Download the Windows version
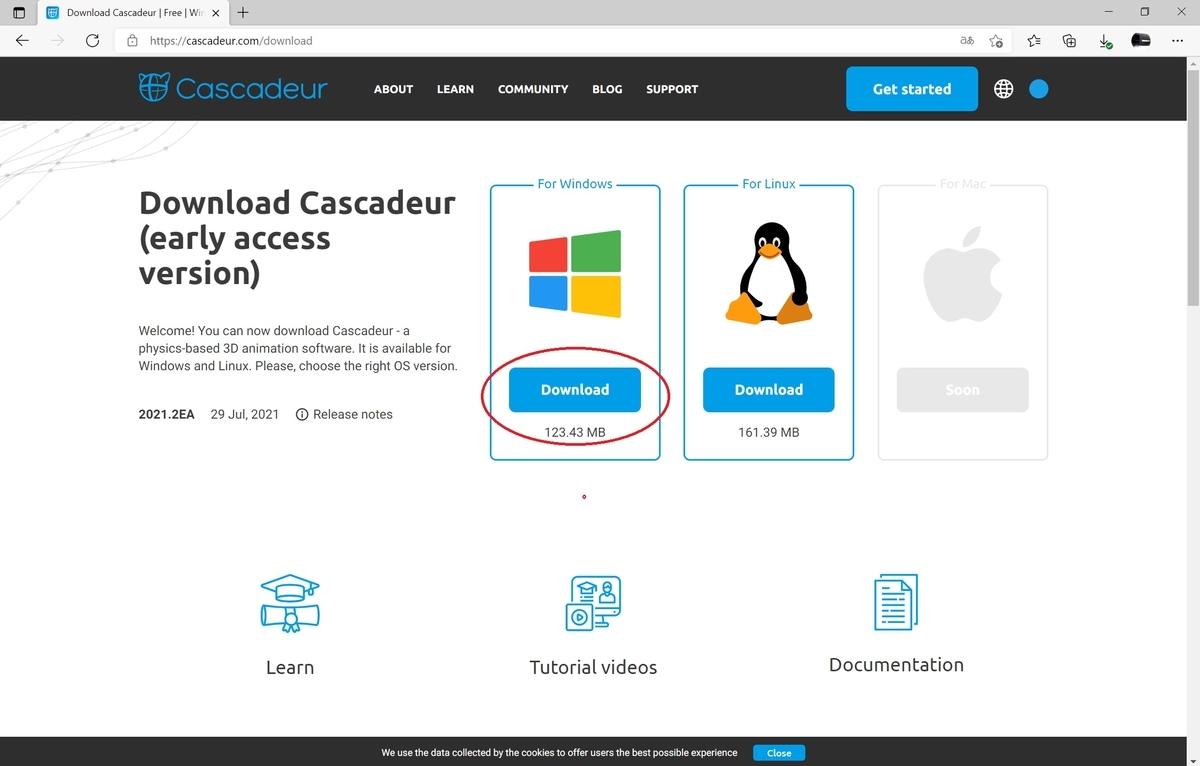The height and width of the screenshot is (766, 1200). 575,390
